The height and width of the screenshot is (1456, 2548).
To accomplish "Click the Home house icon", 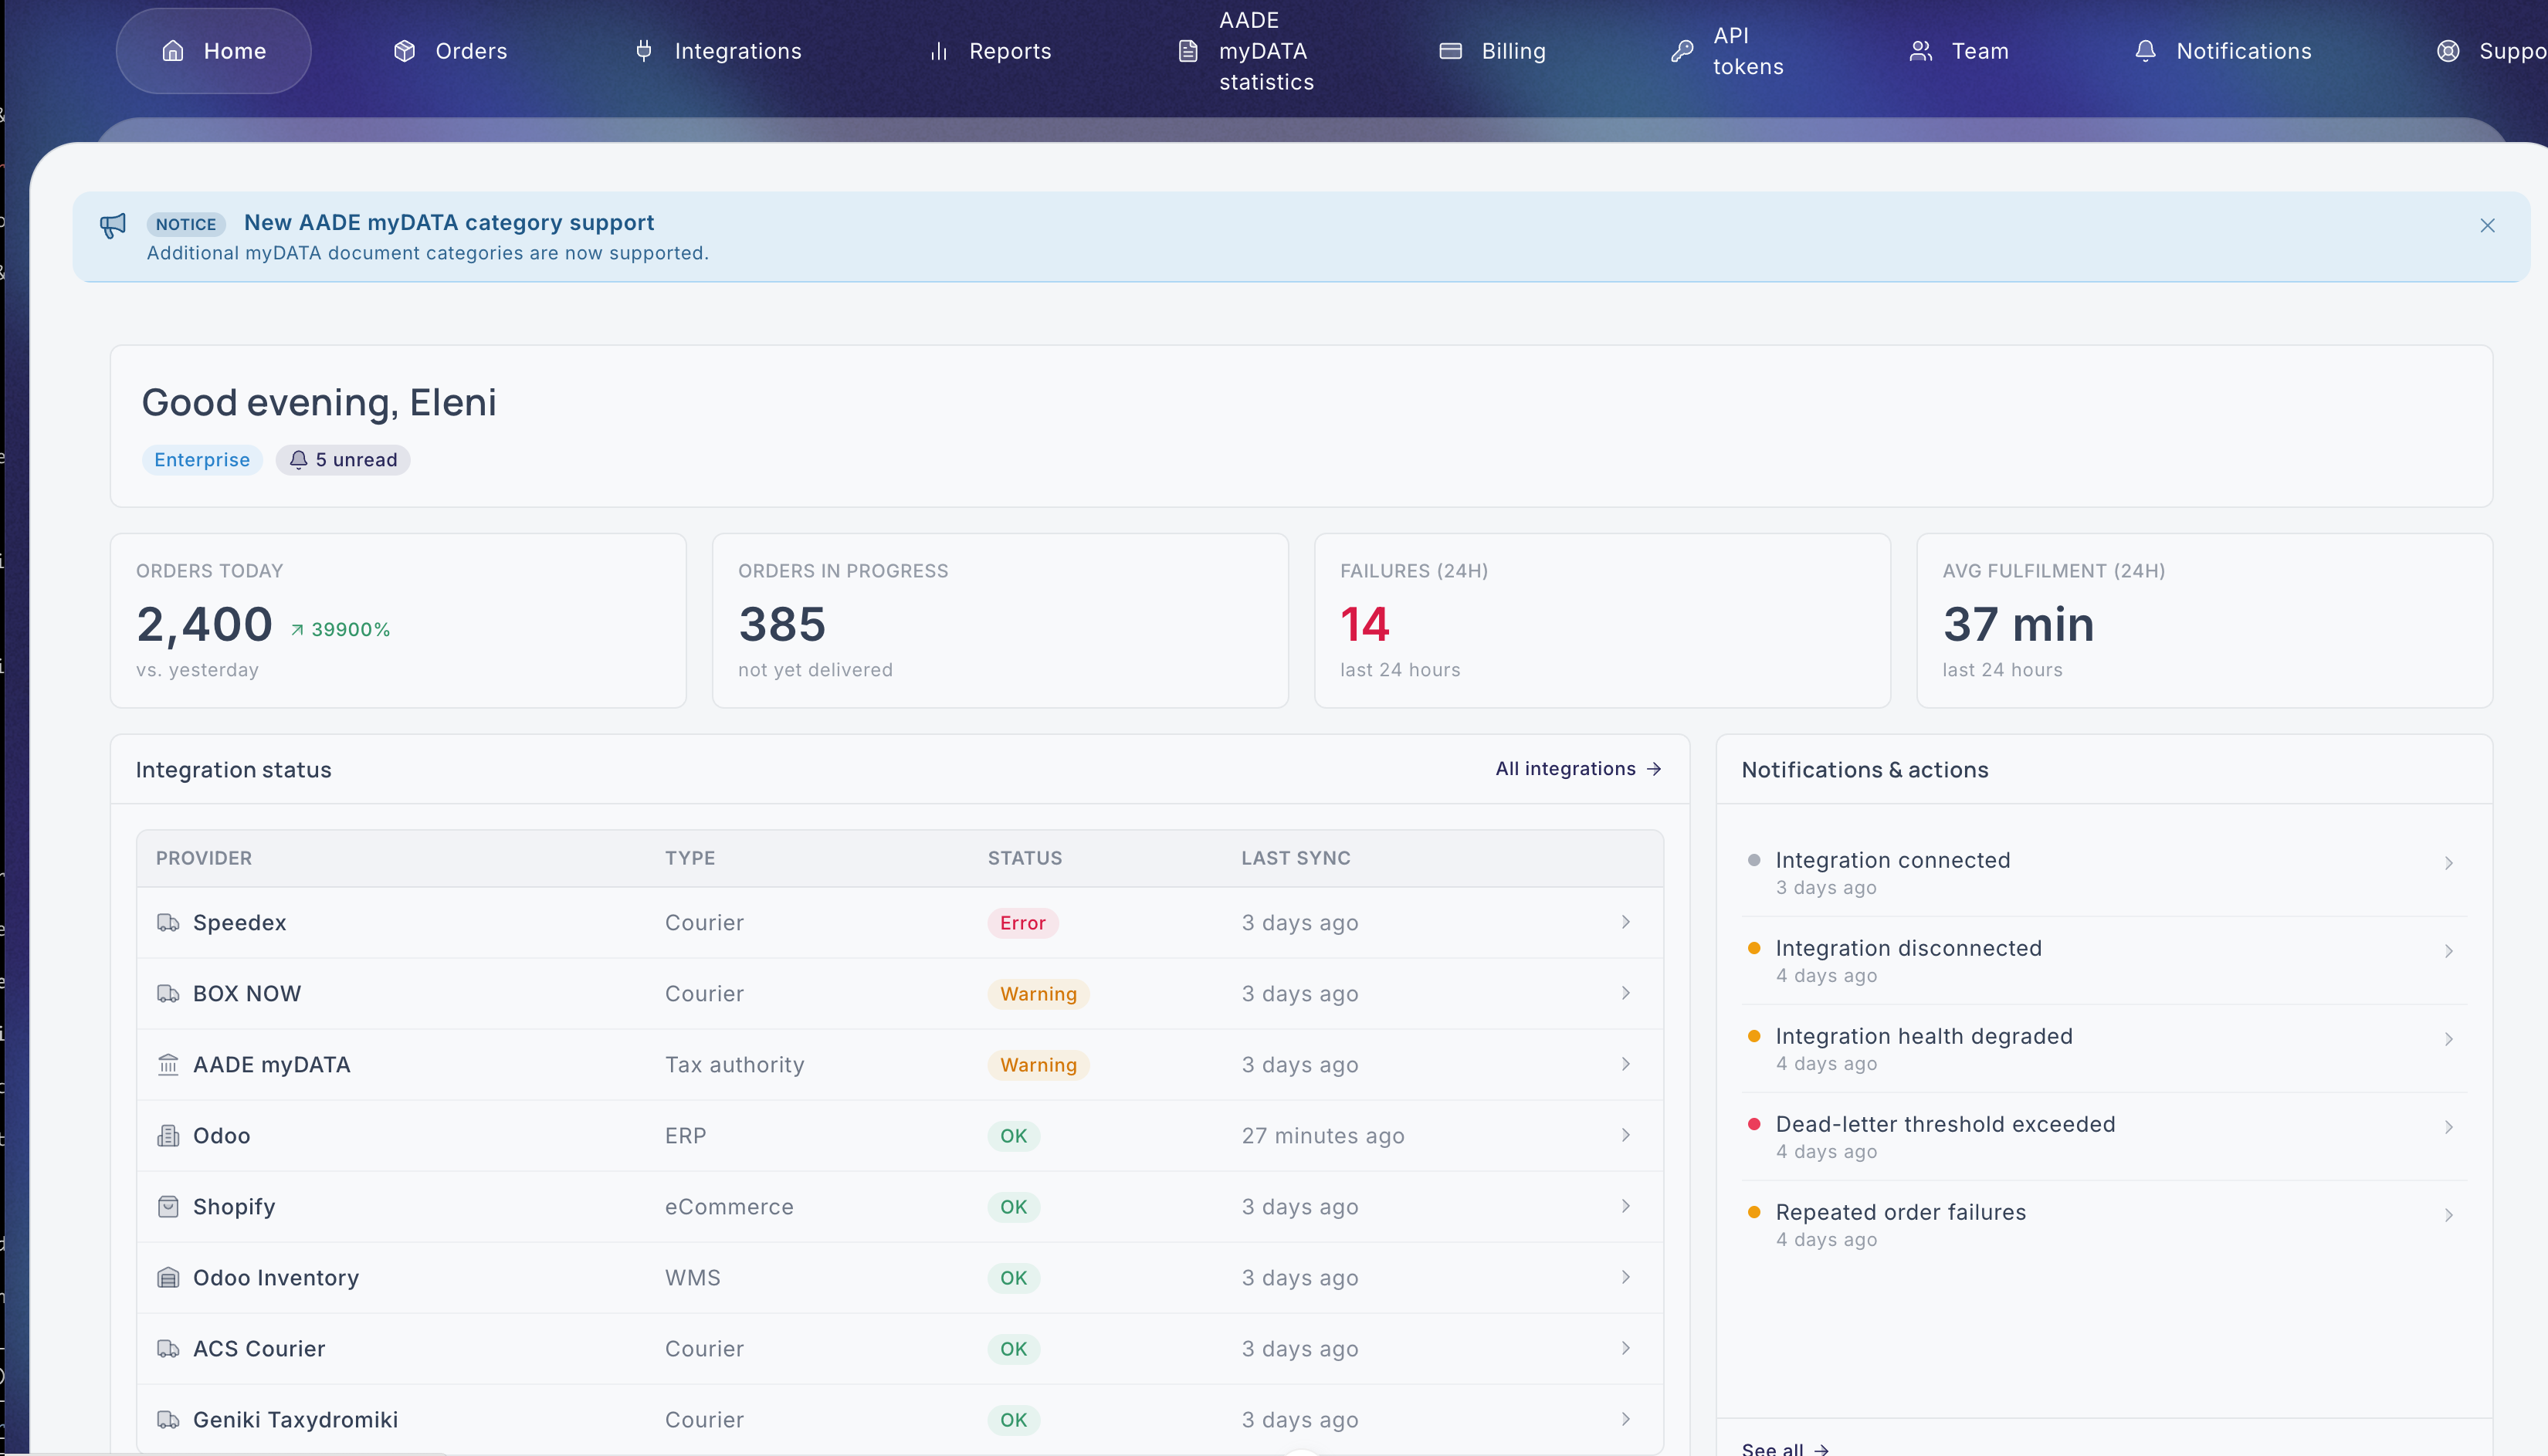I will (x=173, y=51).
